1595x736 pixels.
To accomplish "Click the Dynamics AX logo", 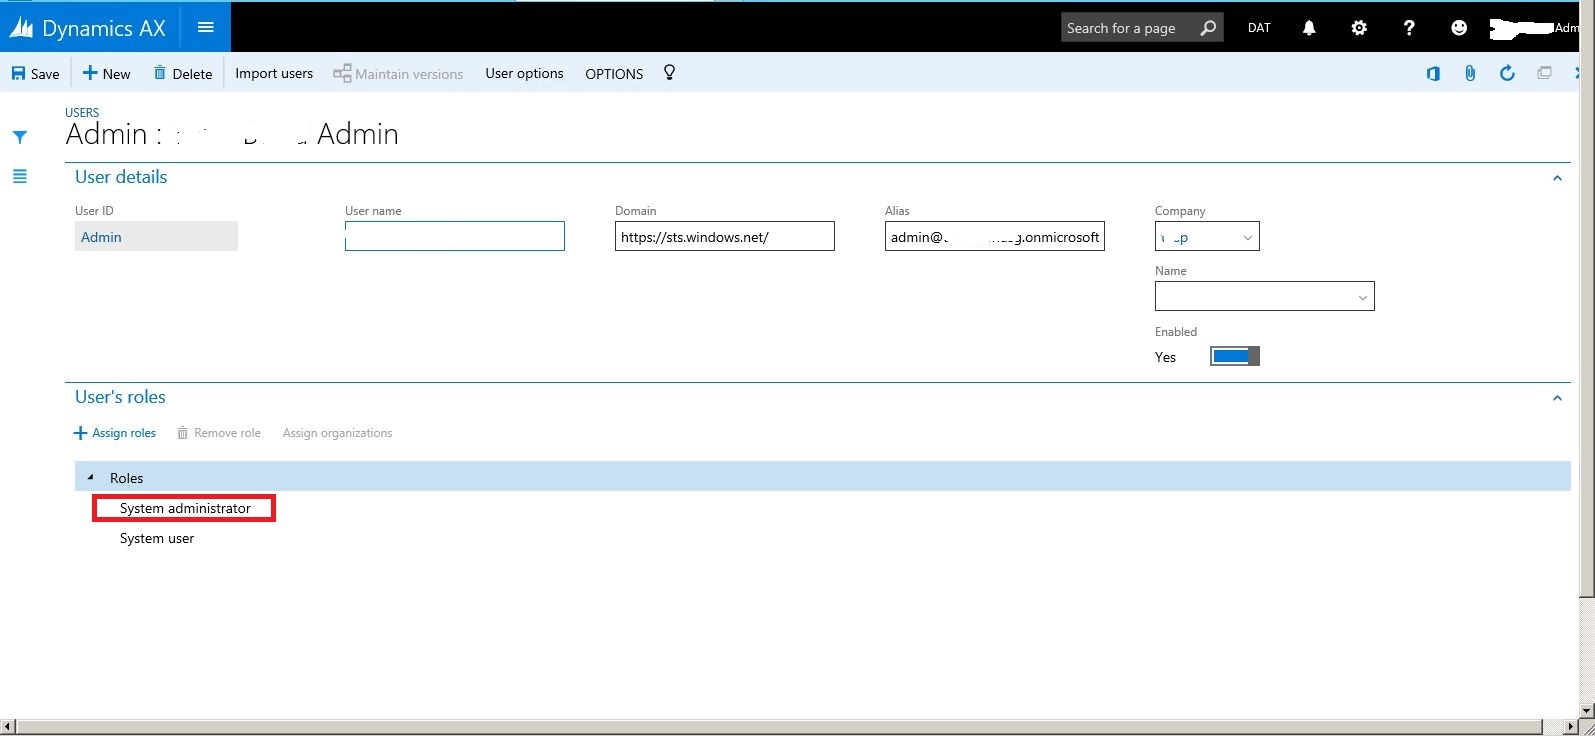I will point(88,28).
